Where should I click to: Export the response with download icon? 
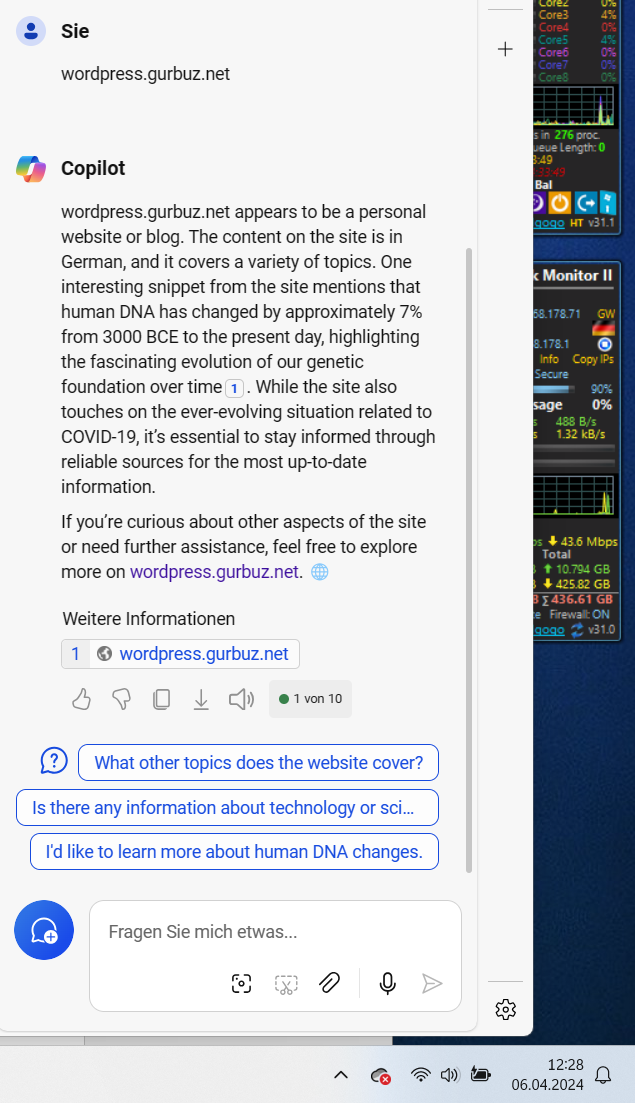pos(201,699)
